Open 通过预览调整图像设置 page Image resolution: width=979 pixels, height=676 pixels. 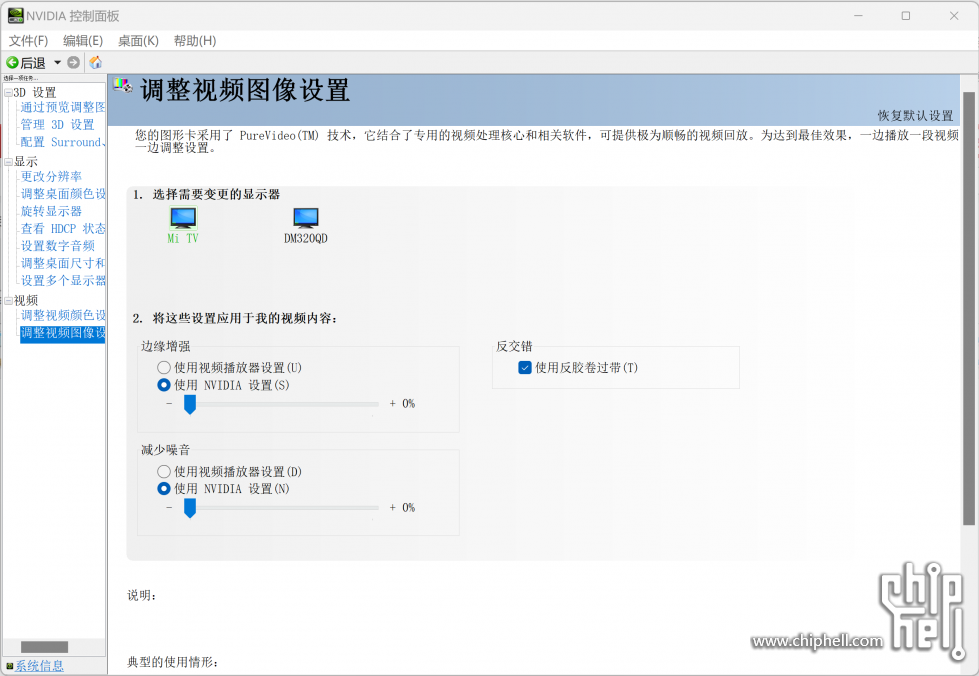click(63, 107)
